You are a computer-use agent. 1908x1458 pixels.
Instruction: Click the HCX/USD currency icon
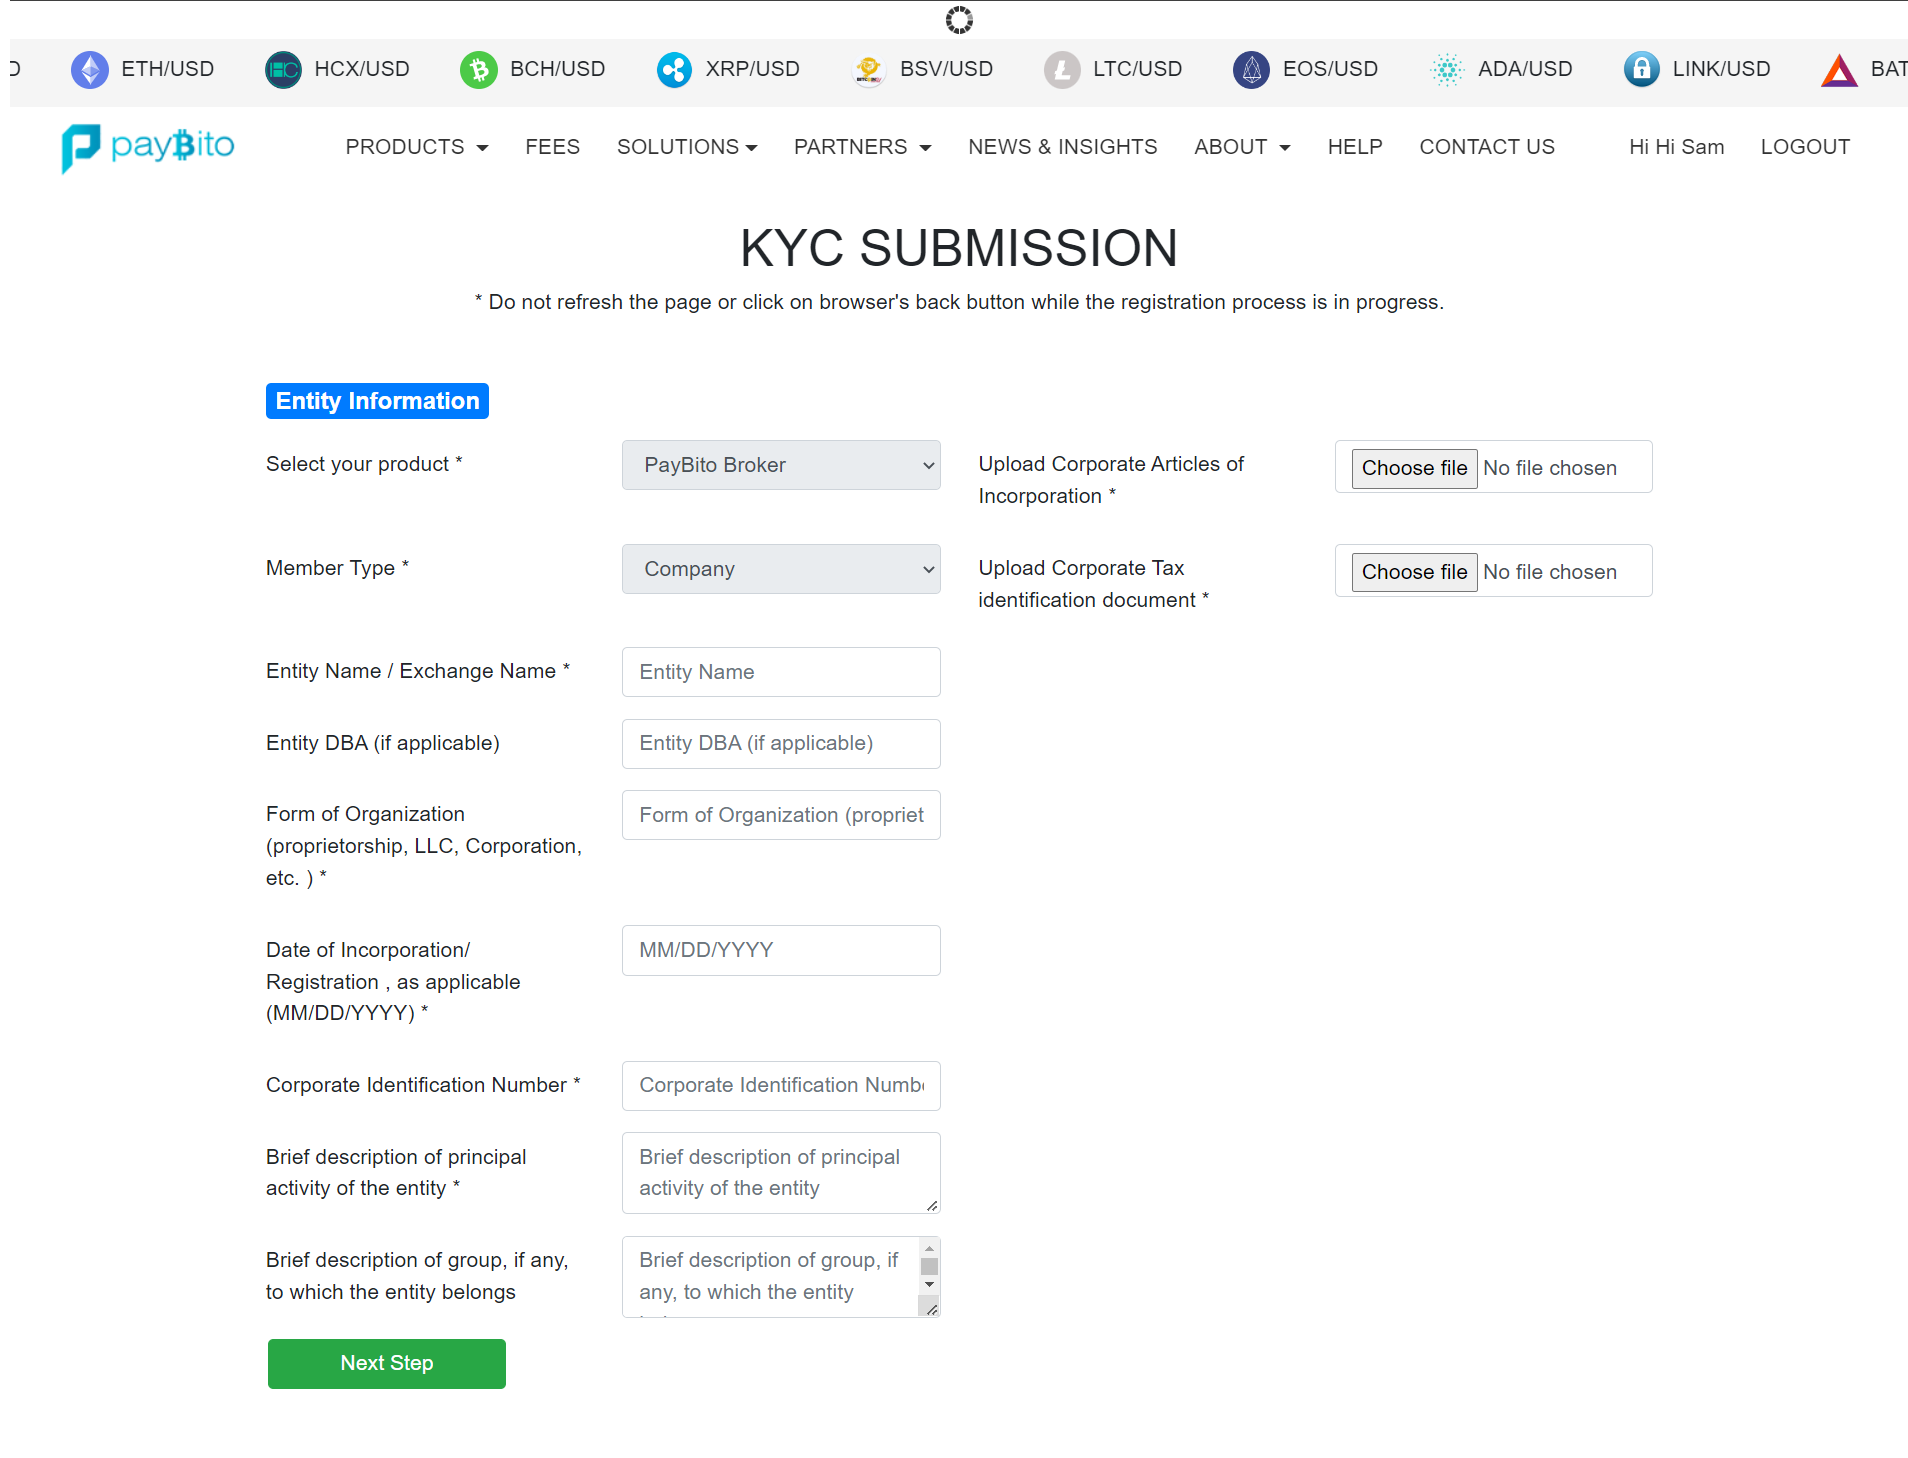point(282,69)
